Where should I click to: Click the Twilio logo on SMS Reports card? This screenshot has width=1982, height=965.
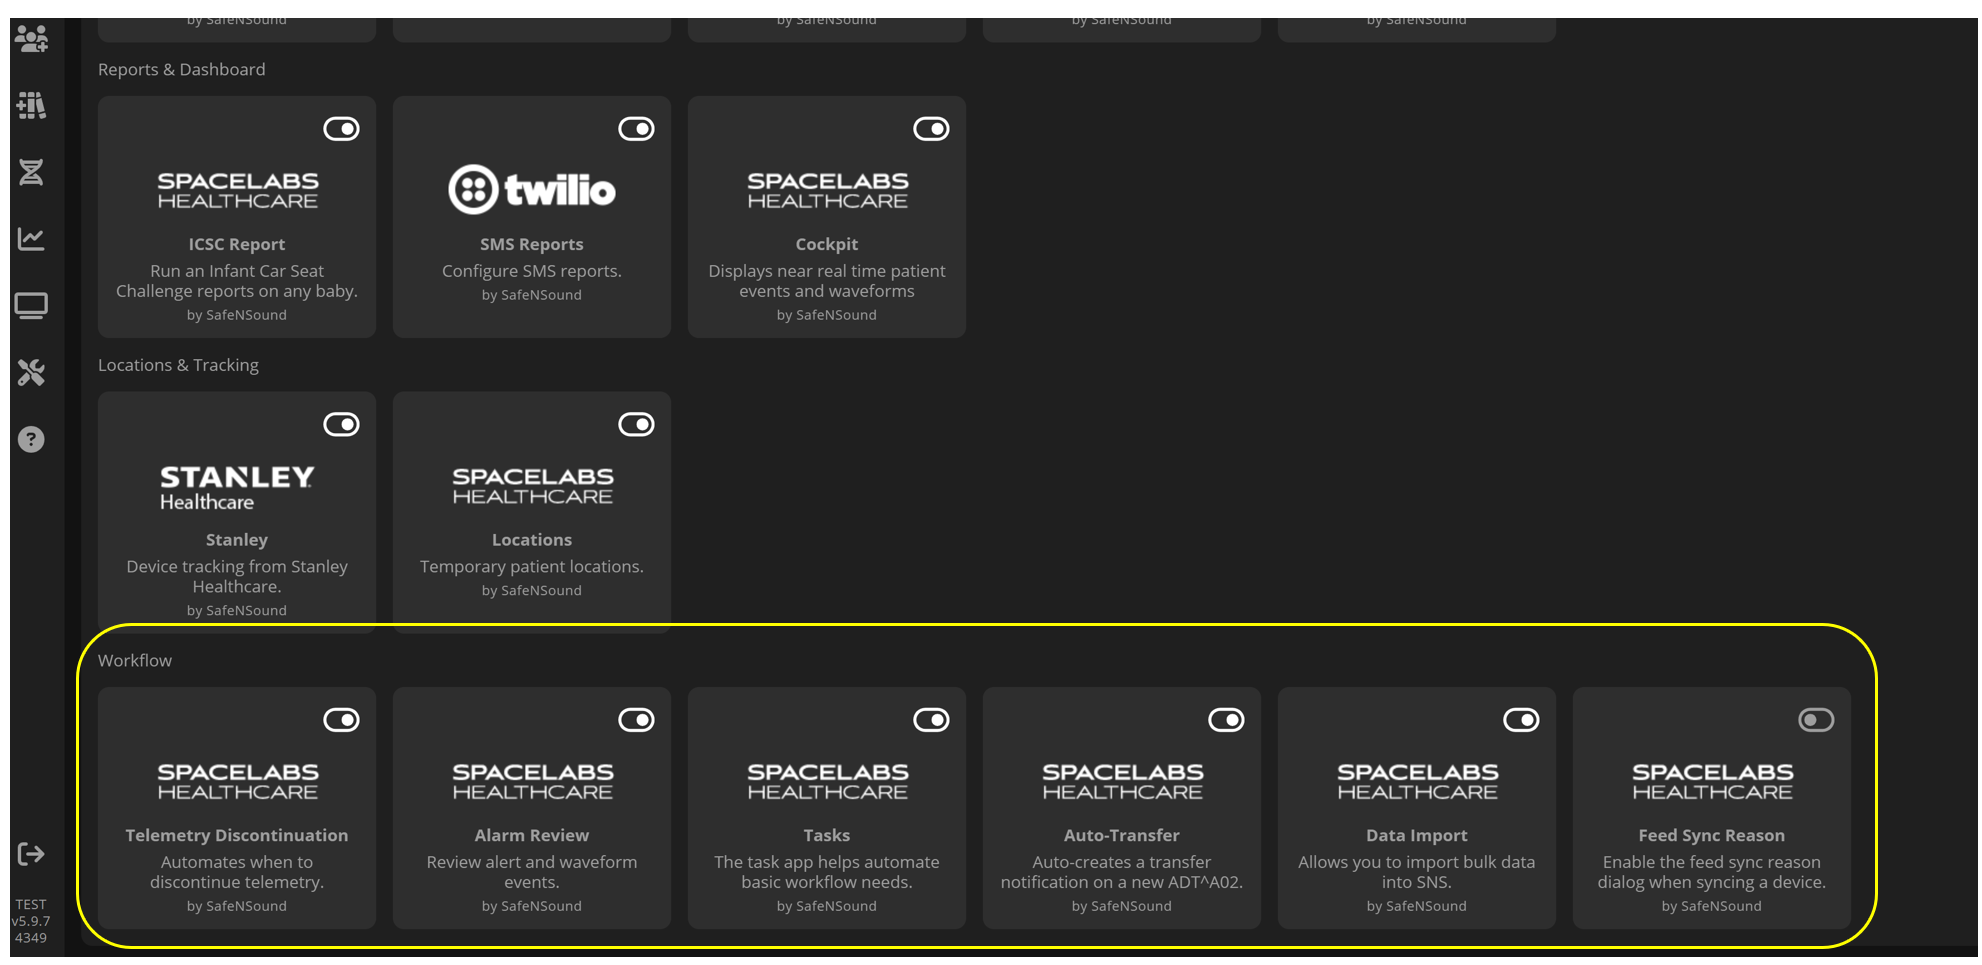(532, 190)
